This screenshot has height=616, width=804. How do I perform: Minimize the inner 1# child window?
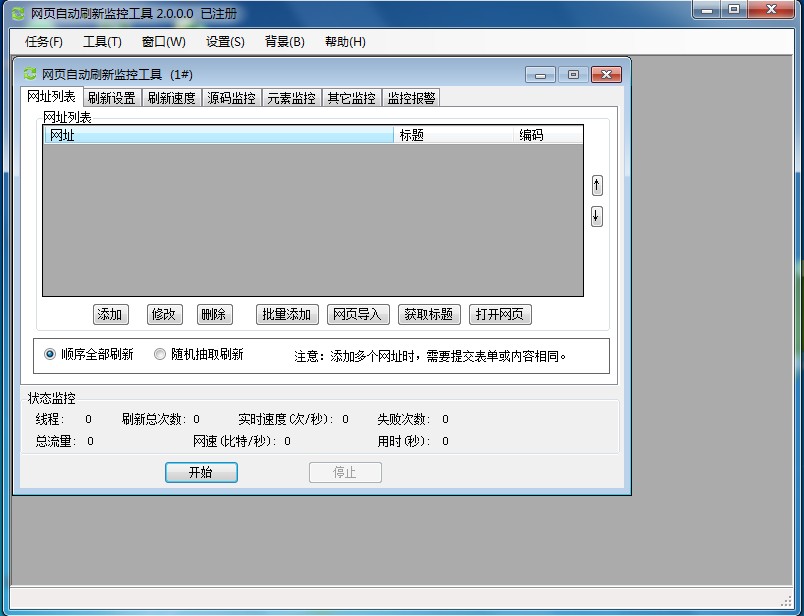[x=540, y=75]
